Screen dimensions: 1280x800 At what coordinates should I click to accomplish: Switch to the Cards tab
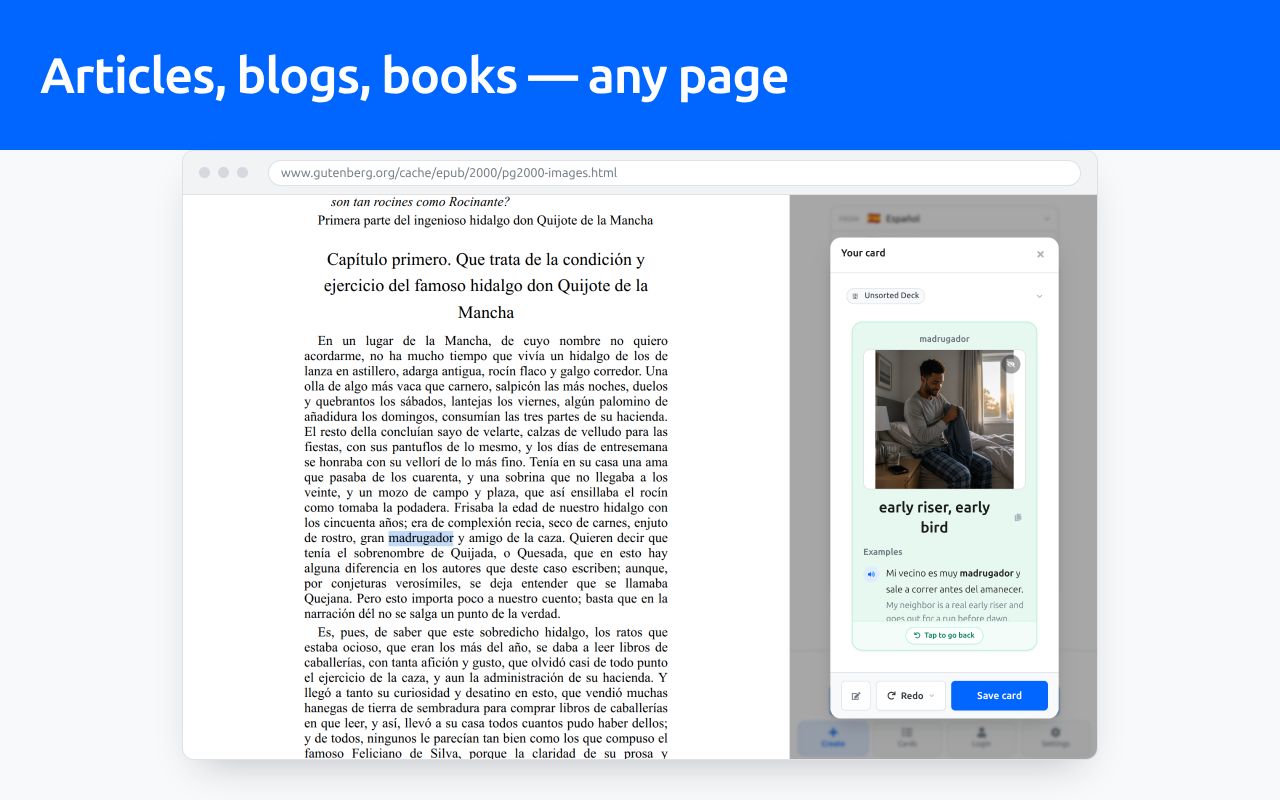[907, 738]
